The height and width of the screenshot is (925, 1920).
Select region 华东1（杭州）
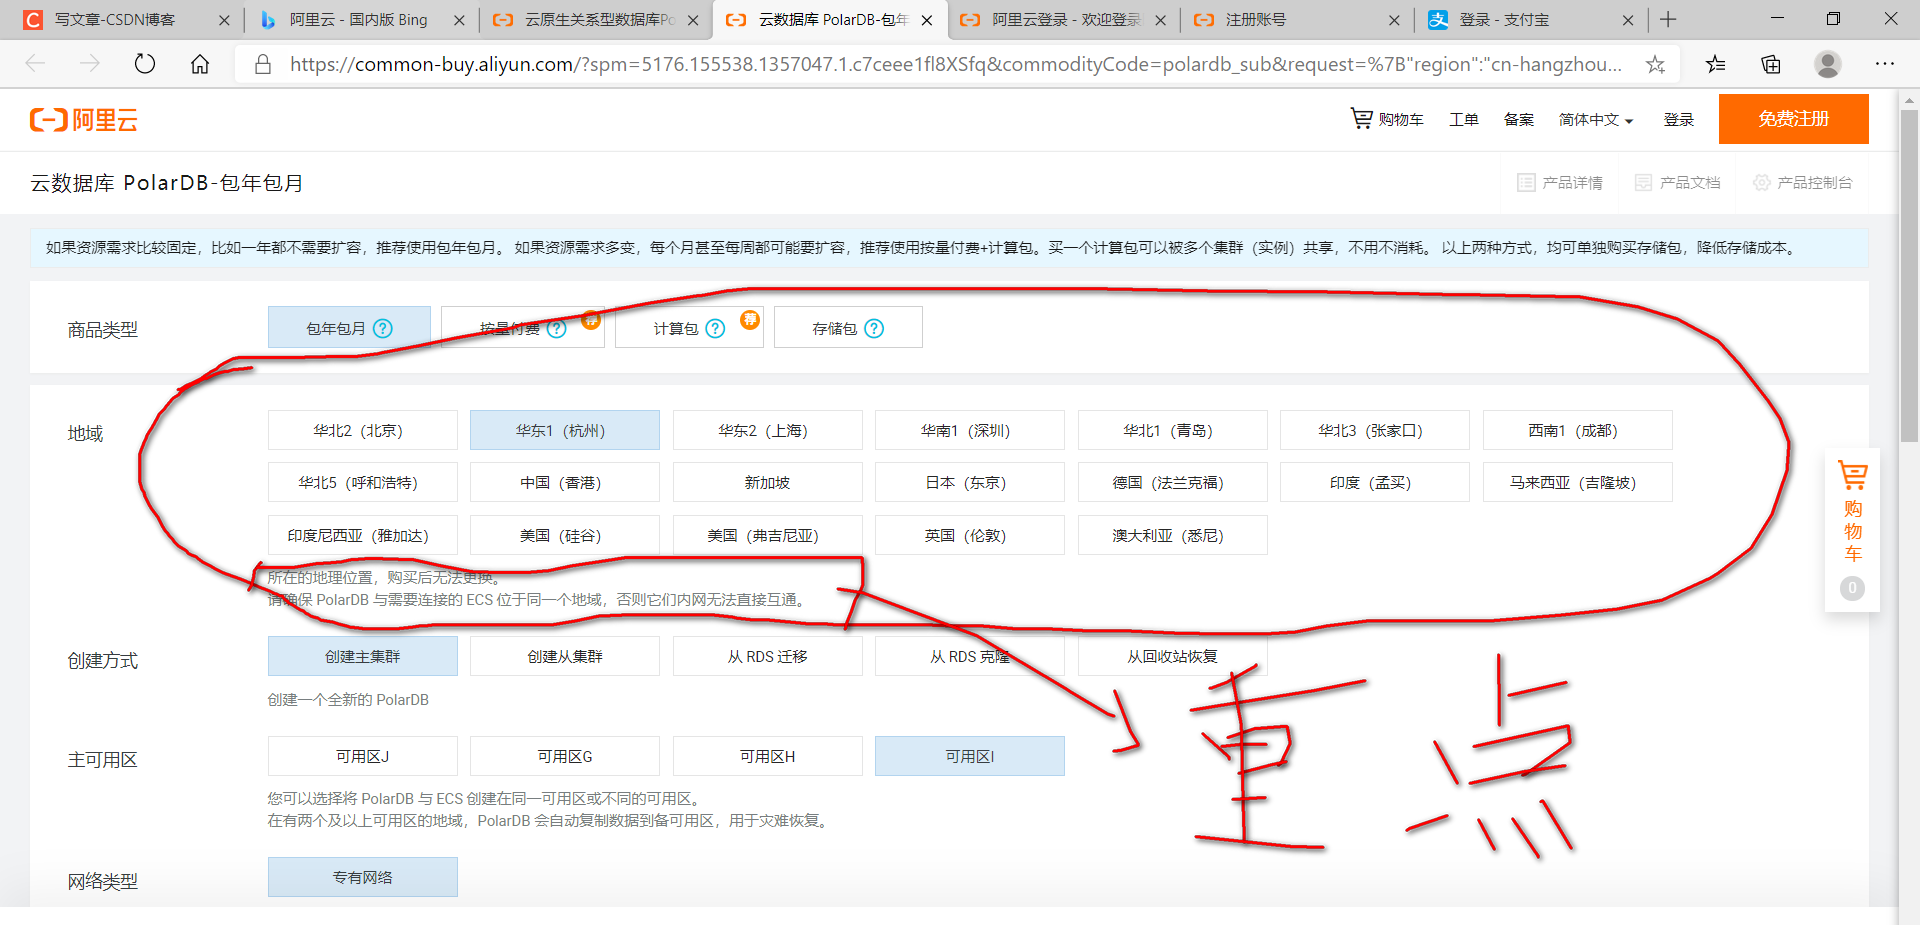click(x=565, y=430)
